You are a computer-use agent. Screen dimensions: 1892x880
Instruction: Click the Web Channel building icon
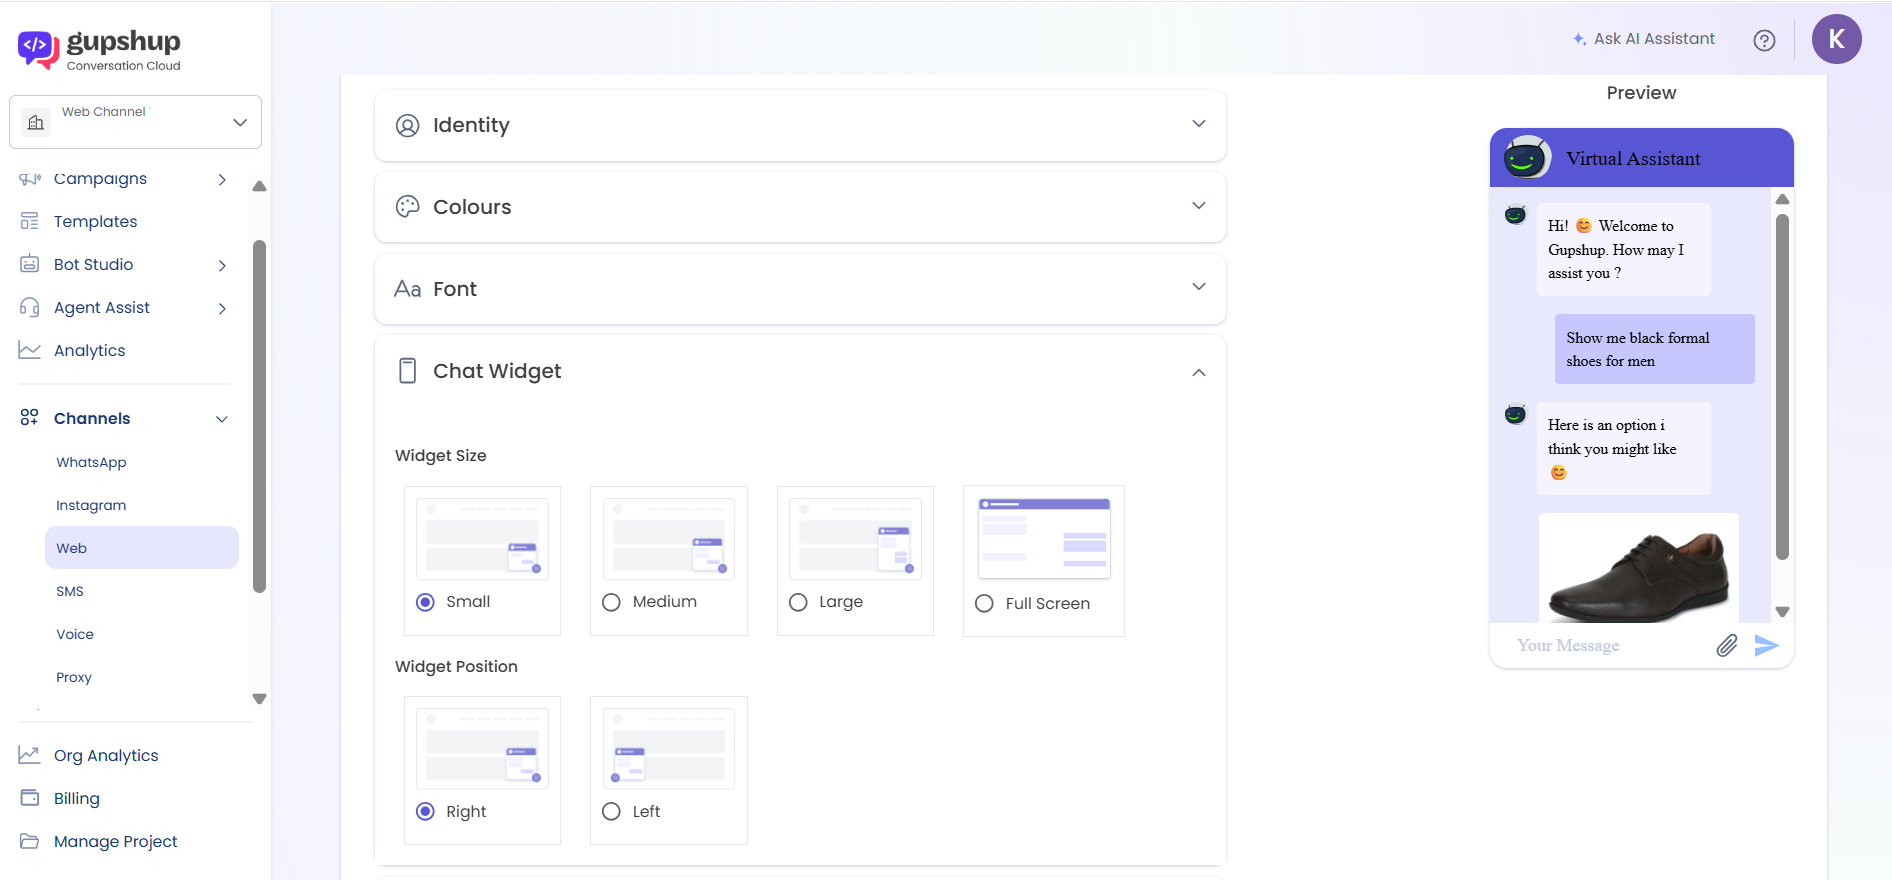pos(36,122)
